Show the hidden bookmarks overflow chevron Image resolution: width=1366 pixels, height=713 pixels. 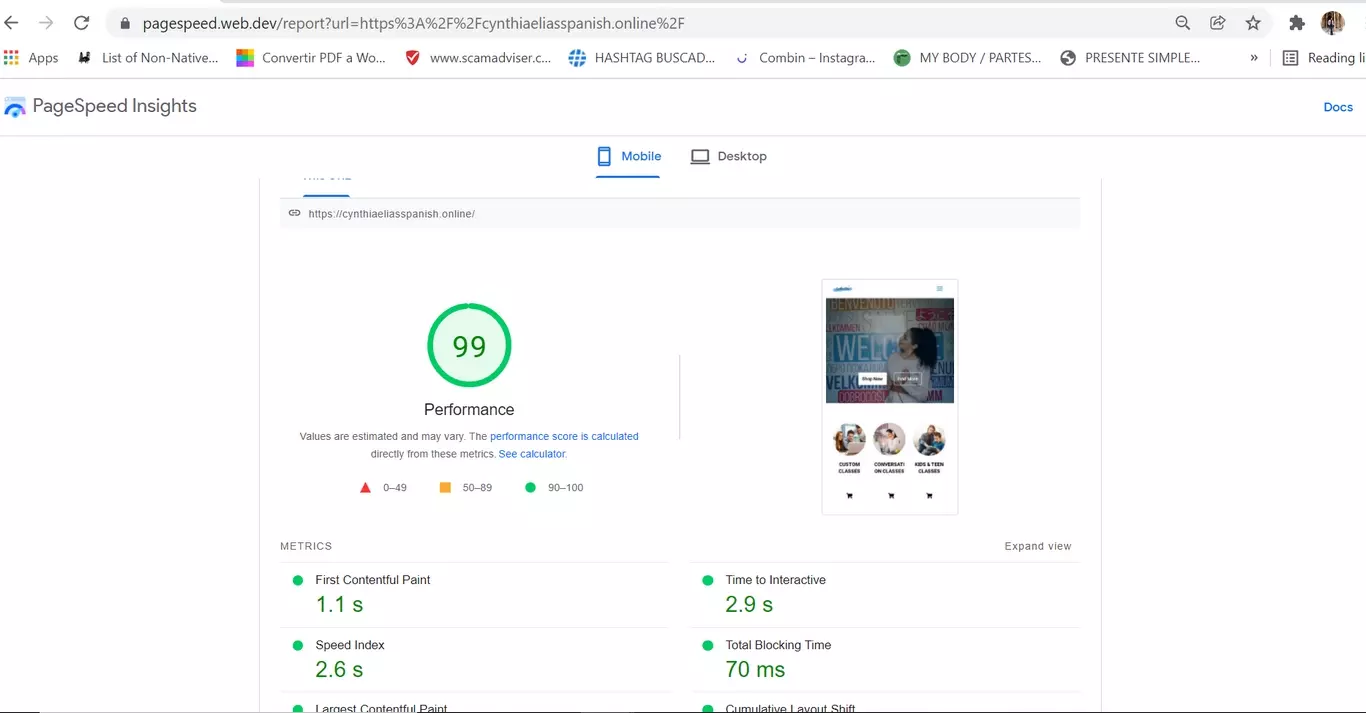coord(1254,58)
